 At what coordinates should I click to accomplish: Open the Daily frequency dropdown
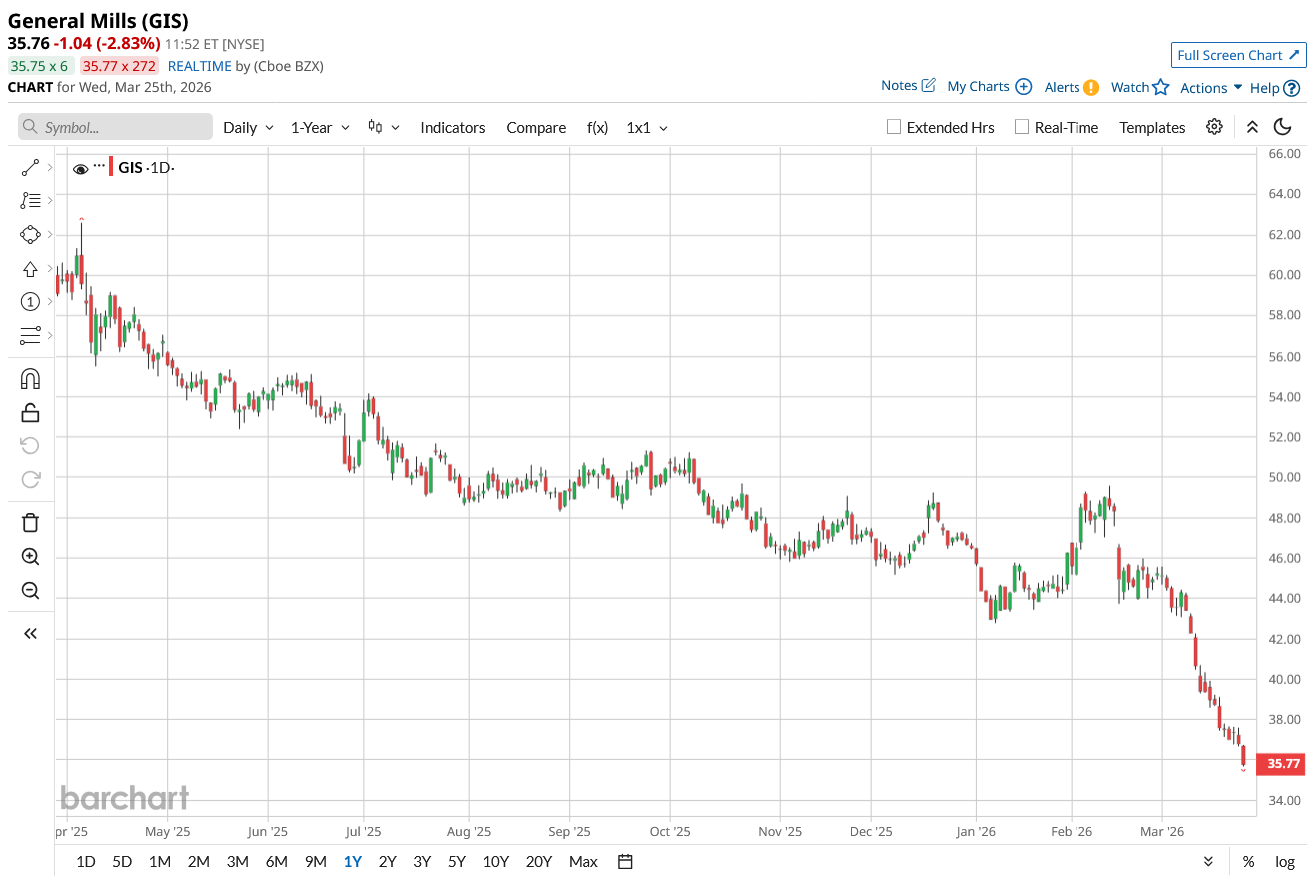click(248, 127)
